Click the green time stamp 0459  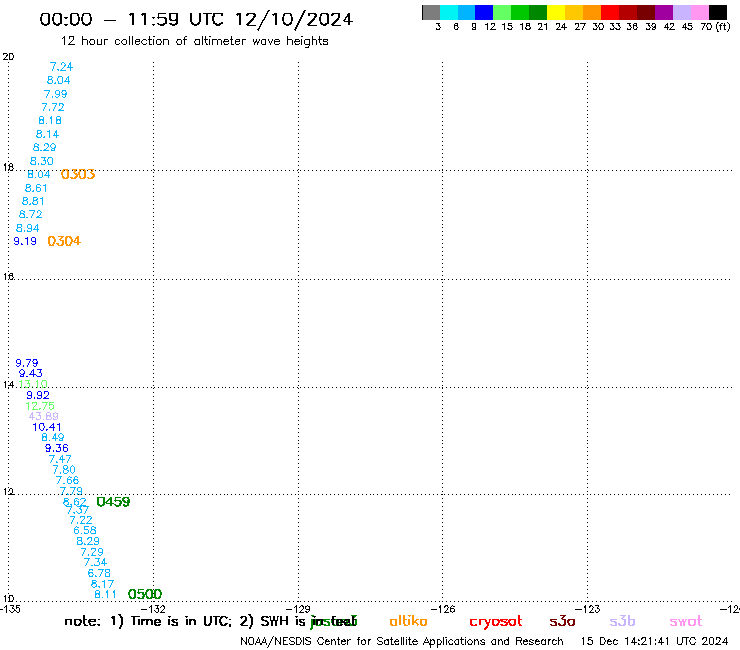point(113,502)
